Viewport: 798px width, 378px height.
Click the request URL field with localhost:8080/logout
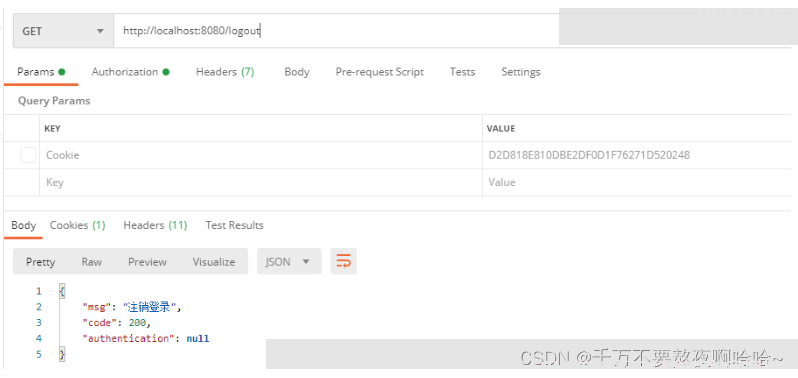[x=336, y=31]
